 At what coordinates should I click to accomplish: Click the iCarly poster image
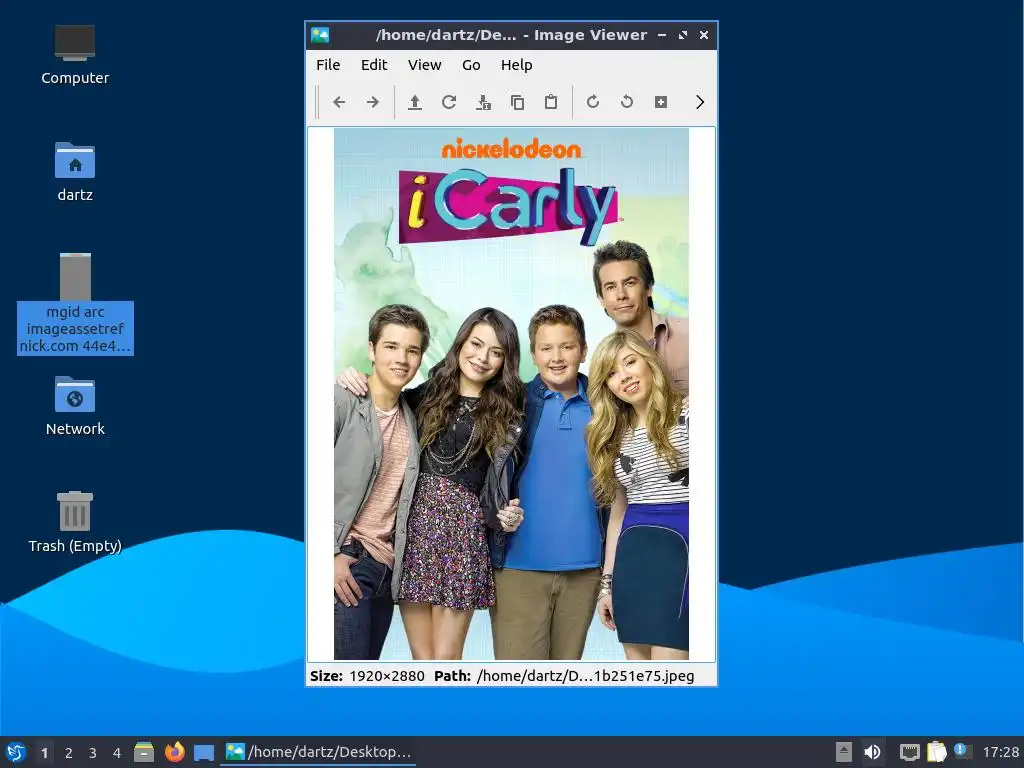coord(511,394)
